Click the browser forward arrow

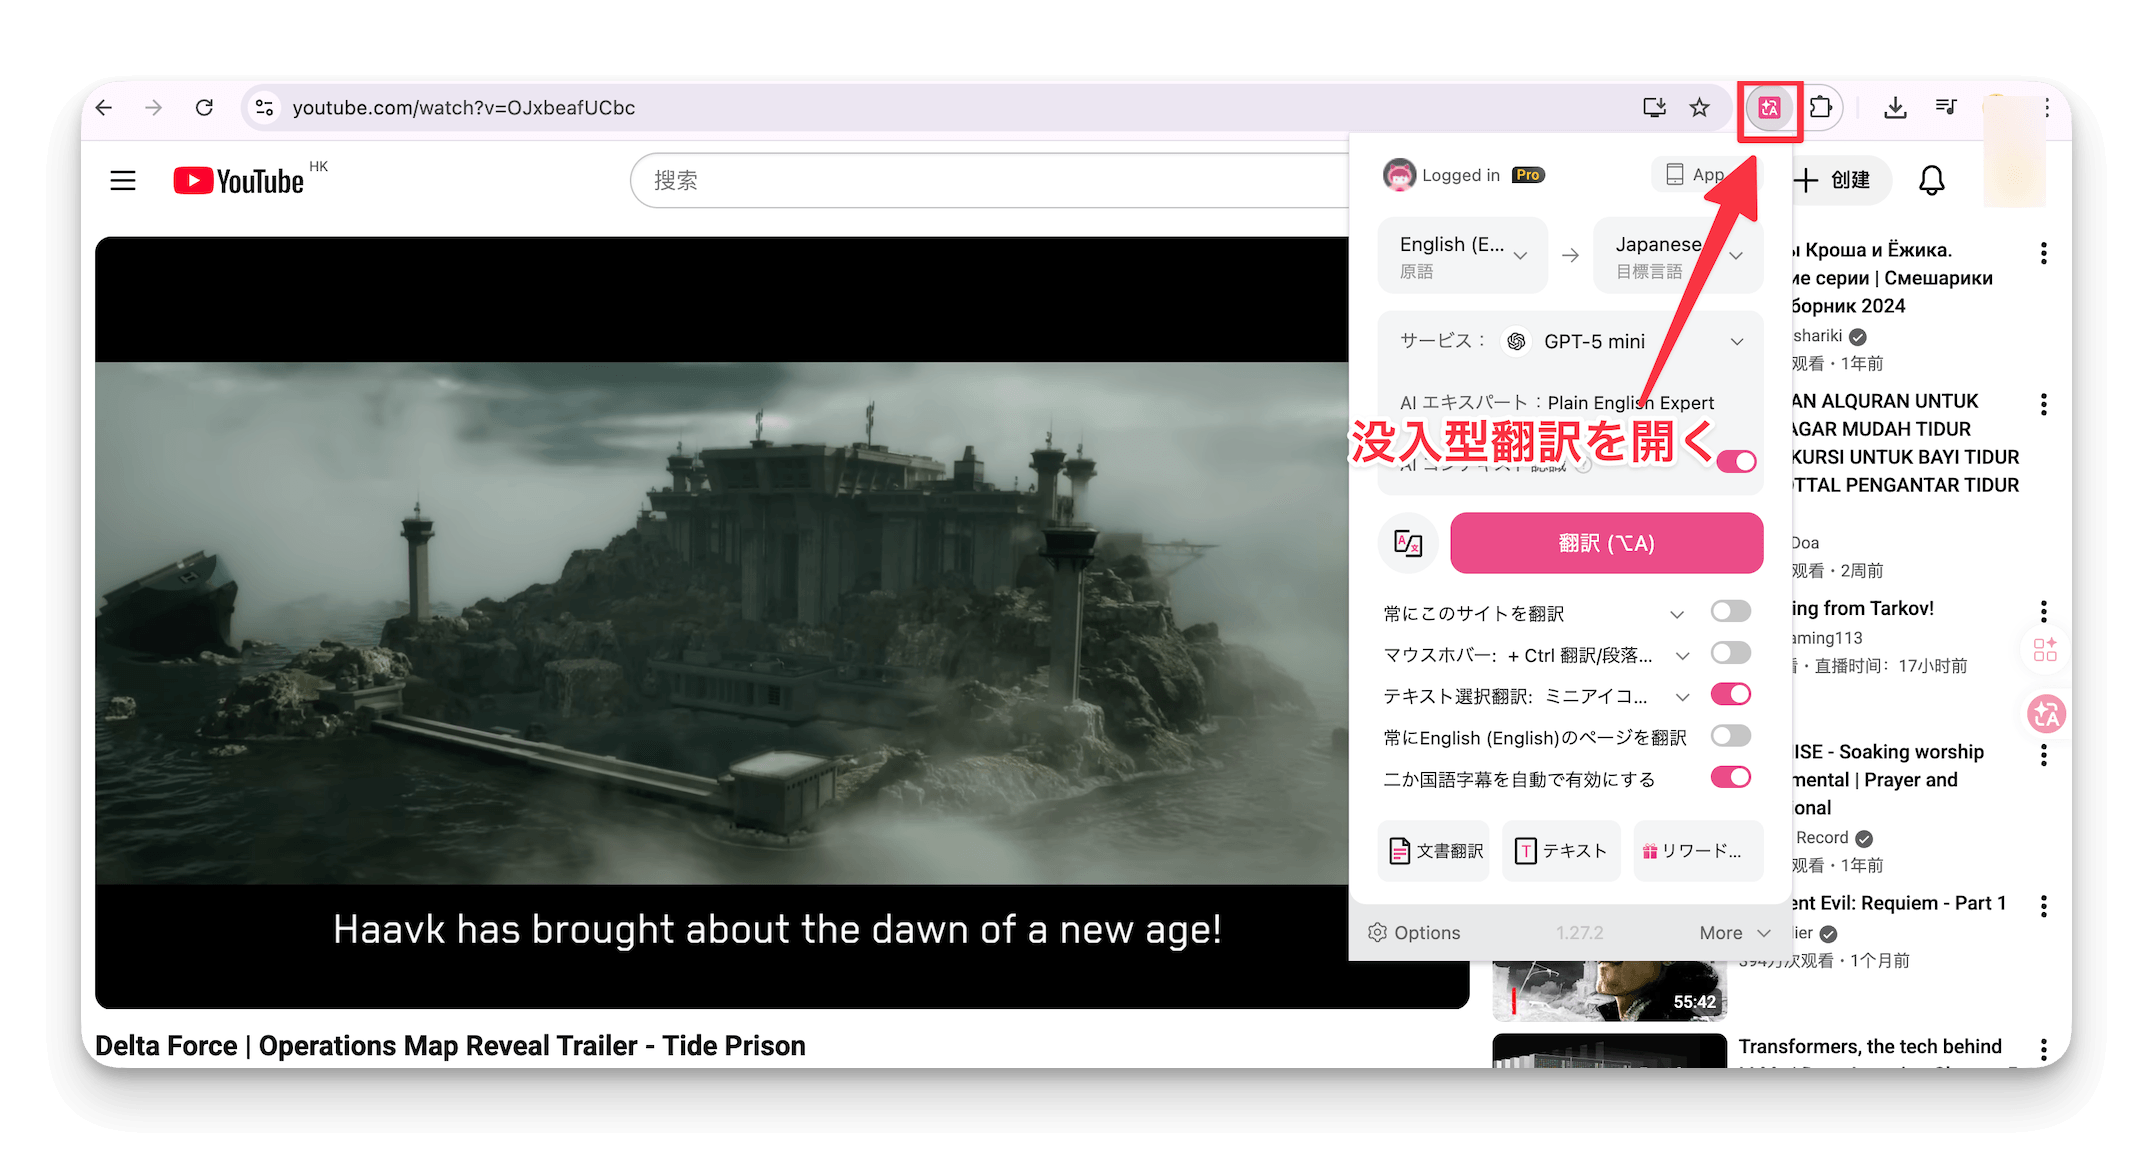coord(153,107)
